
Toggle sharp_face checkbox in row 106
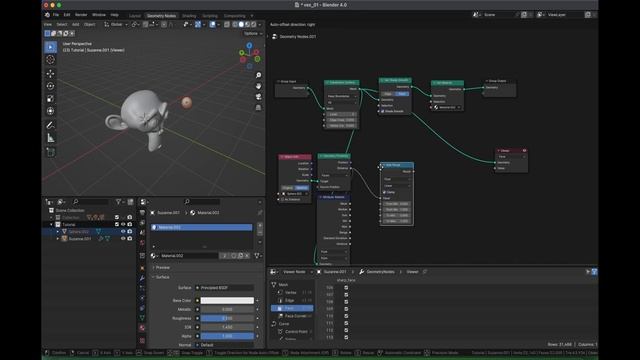[346, 287]
